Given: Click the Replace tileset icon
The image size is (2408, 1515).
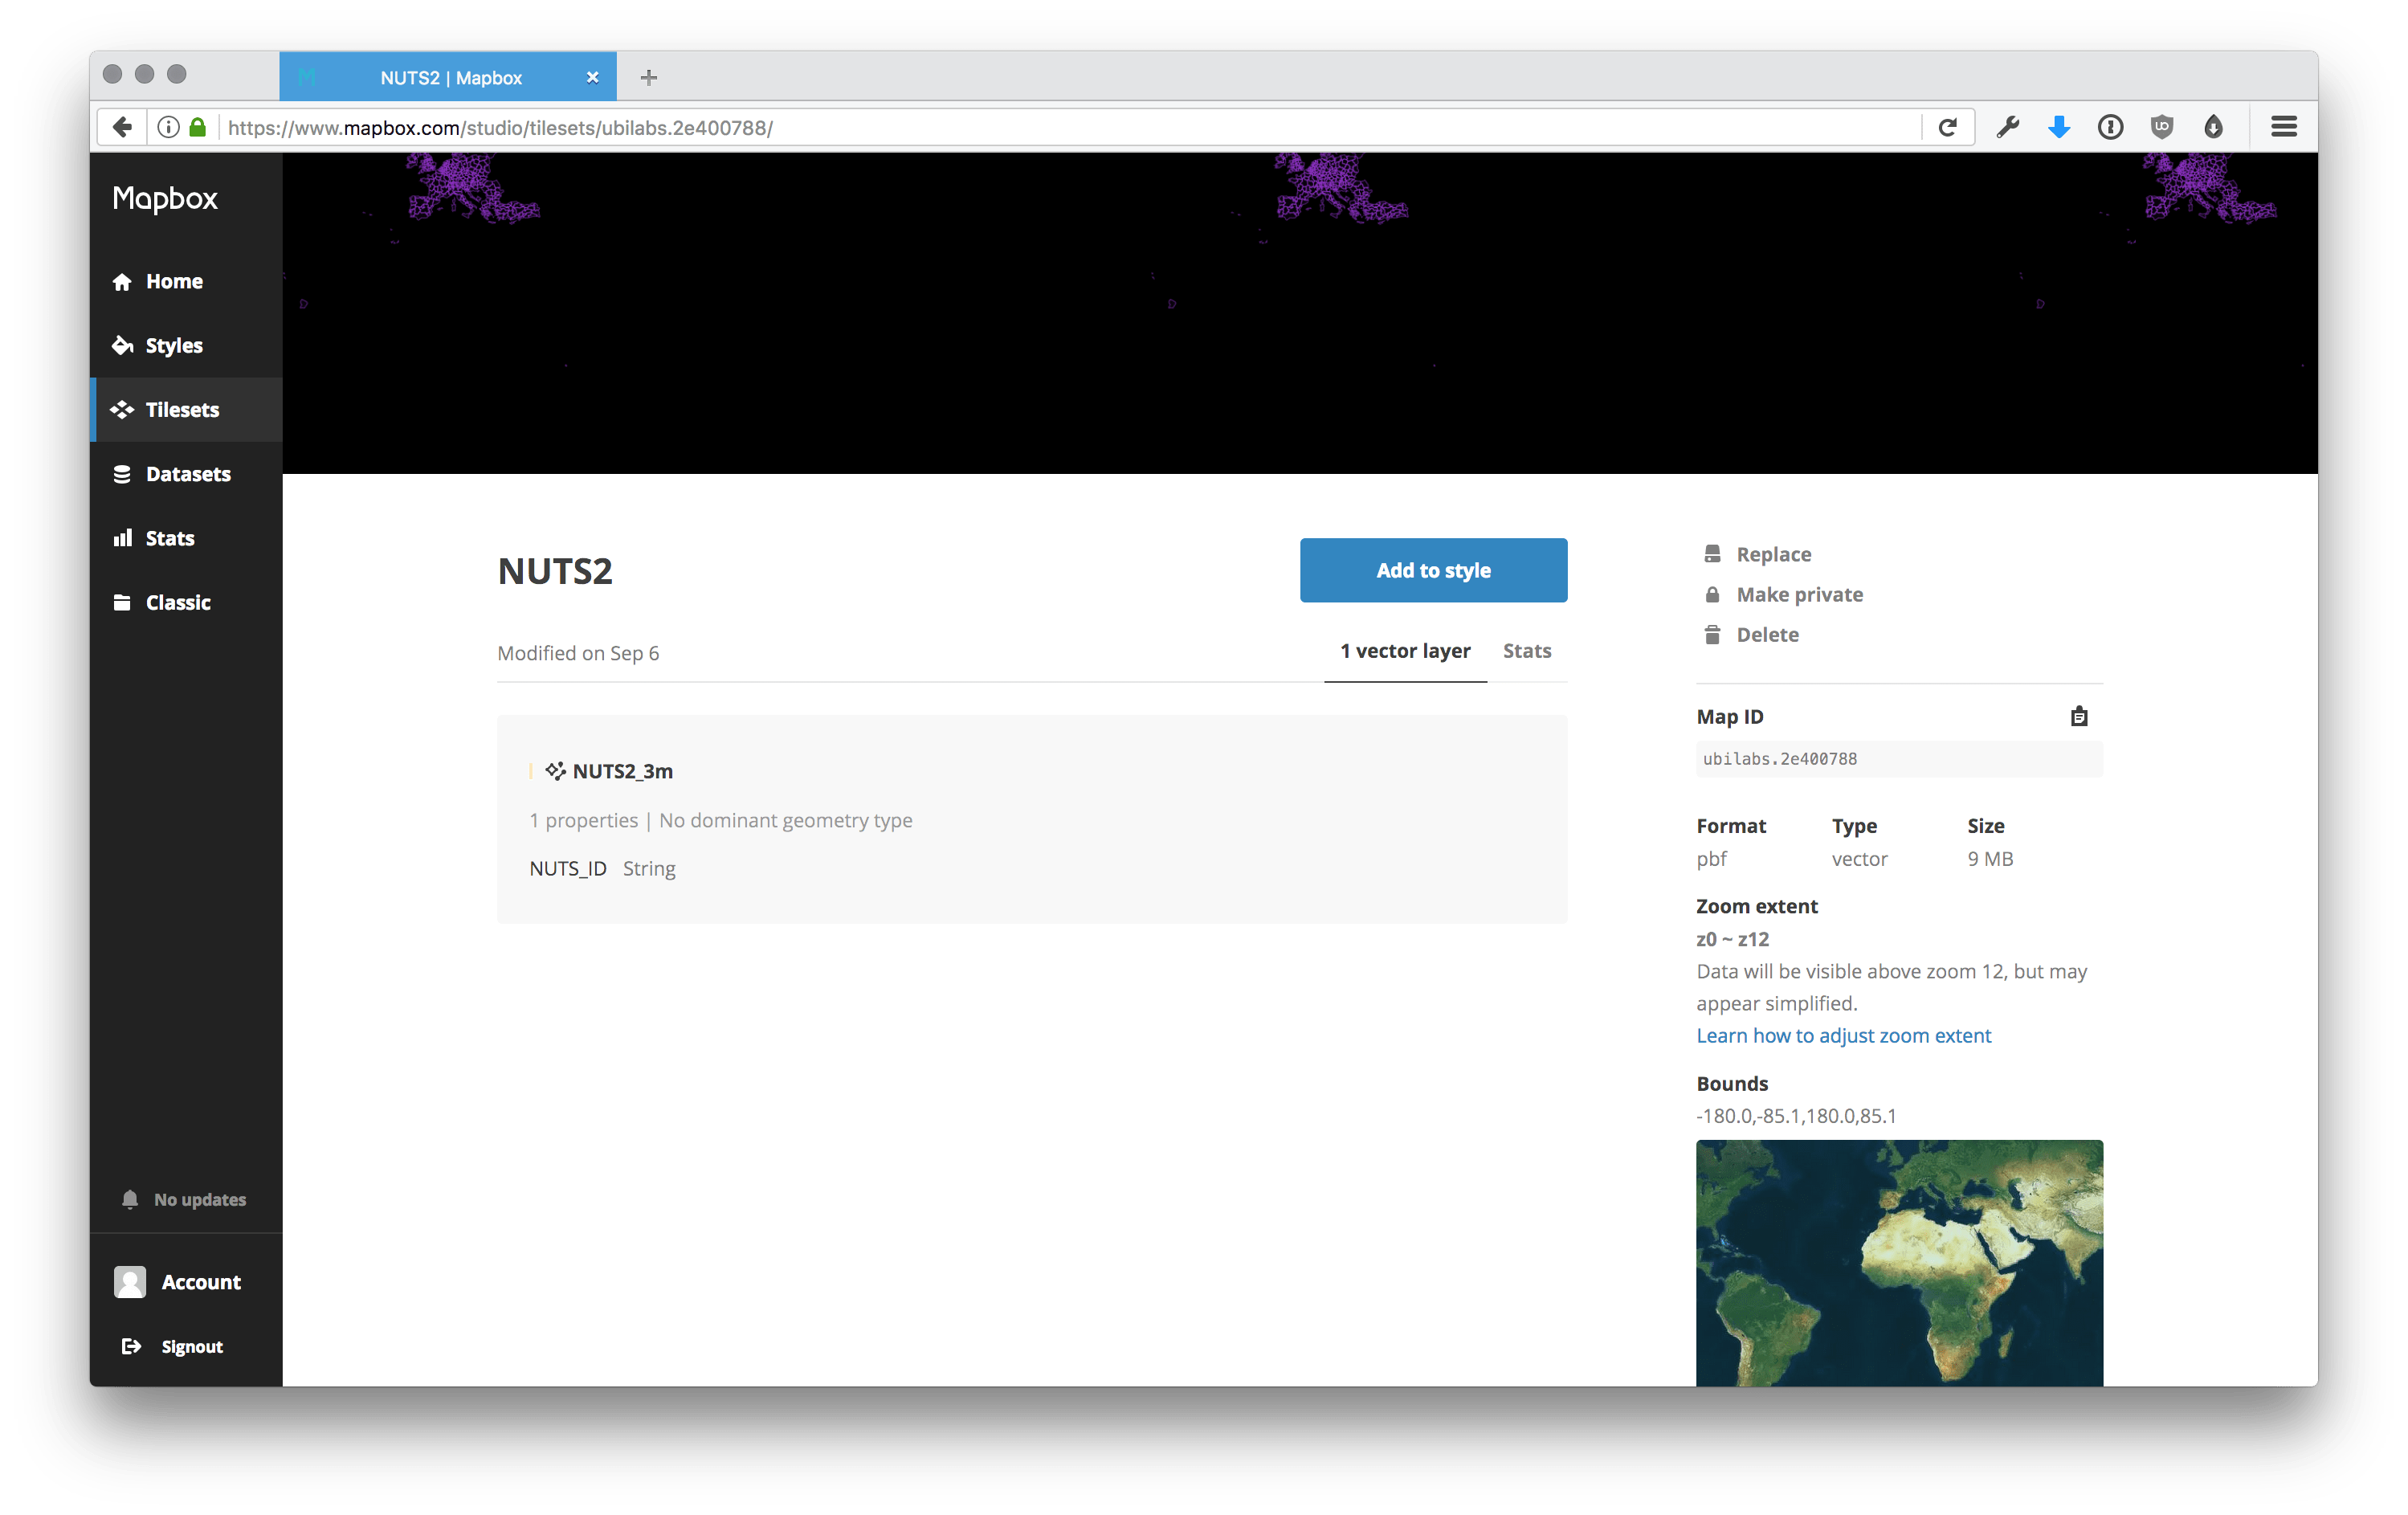Looking at the screenshot, I should 1712,554.
